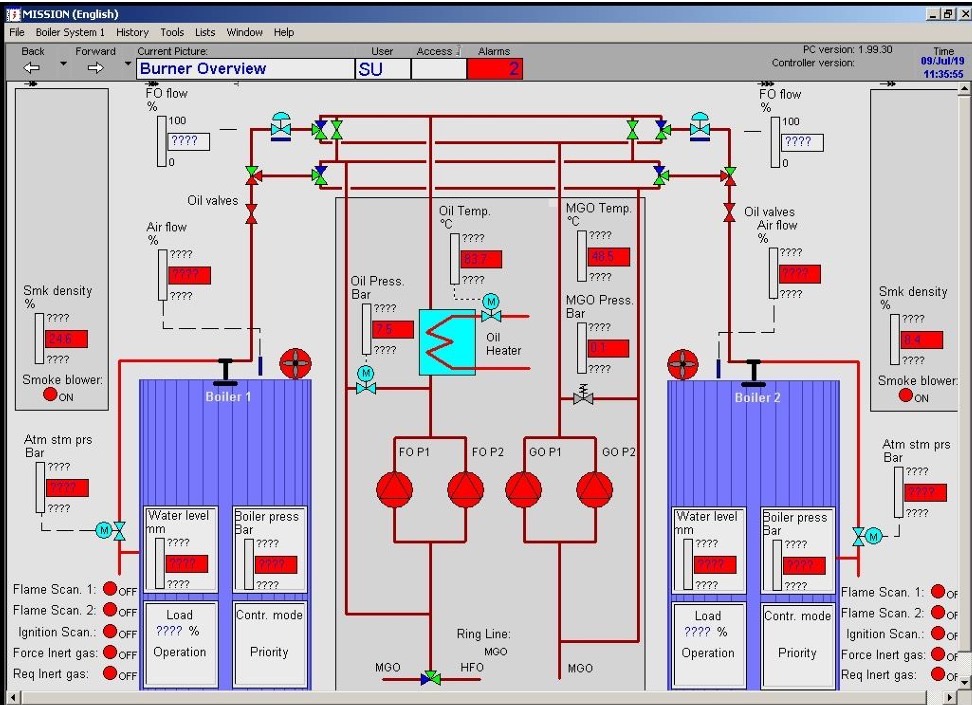This screenshot has height=705, width=972.
Task: Click Boiler 2 combustion fan icon
Action: (683, 365)
